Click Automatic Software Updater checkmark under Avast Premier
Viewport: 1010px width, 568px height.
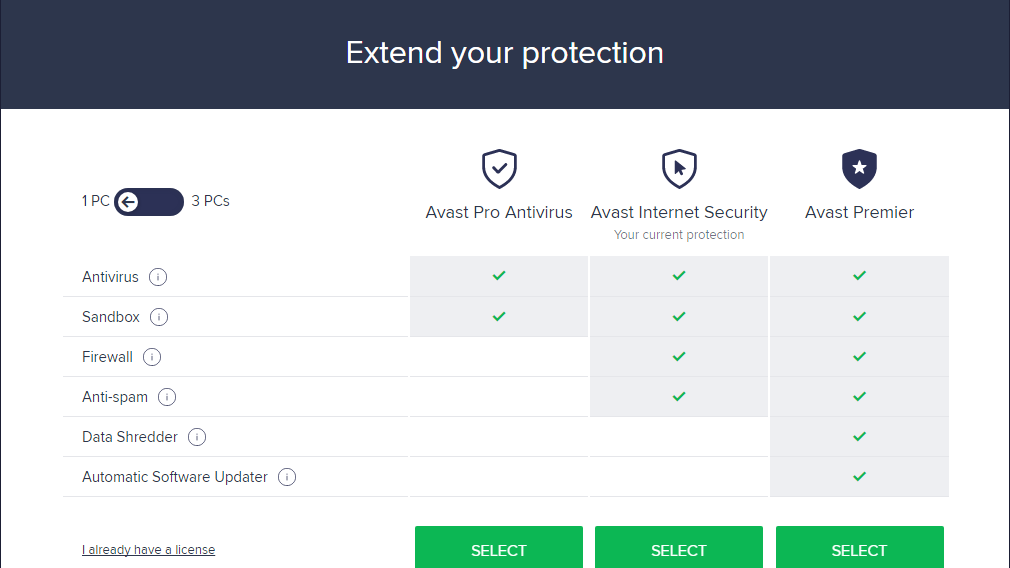coord(859,477)
